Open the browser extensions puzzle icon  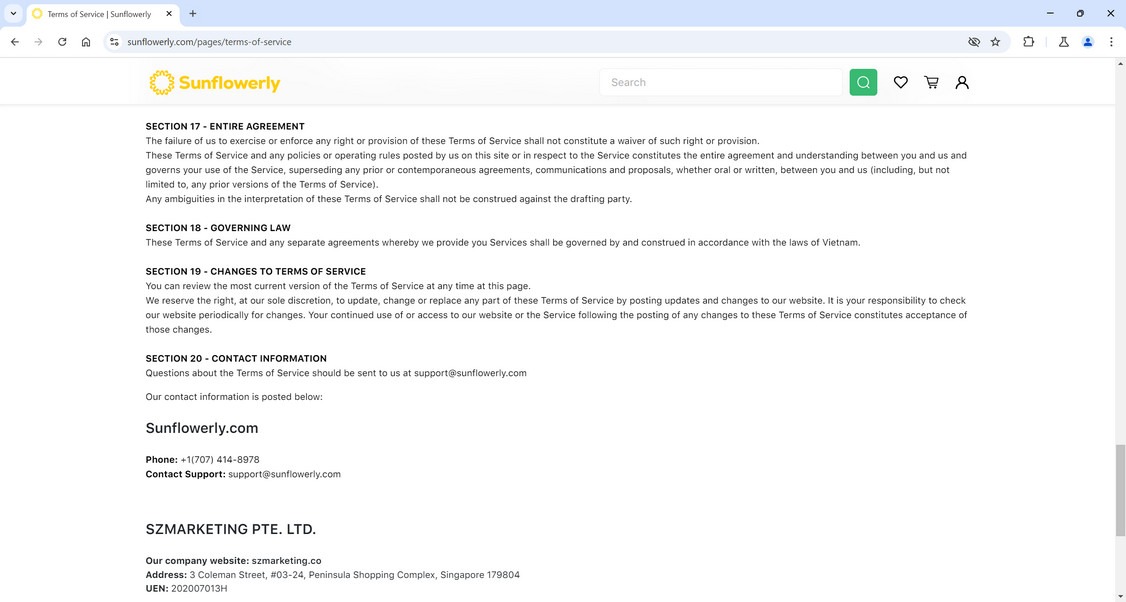[1028, 42]
